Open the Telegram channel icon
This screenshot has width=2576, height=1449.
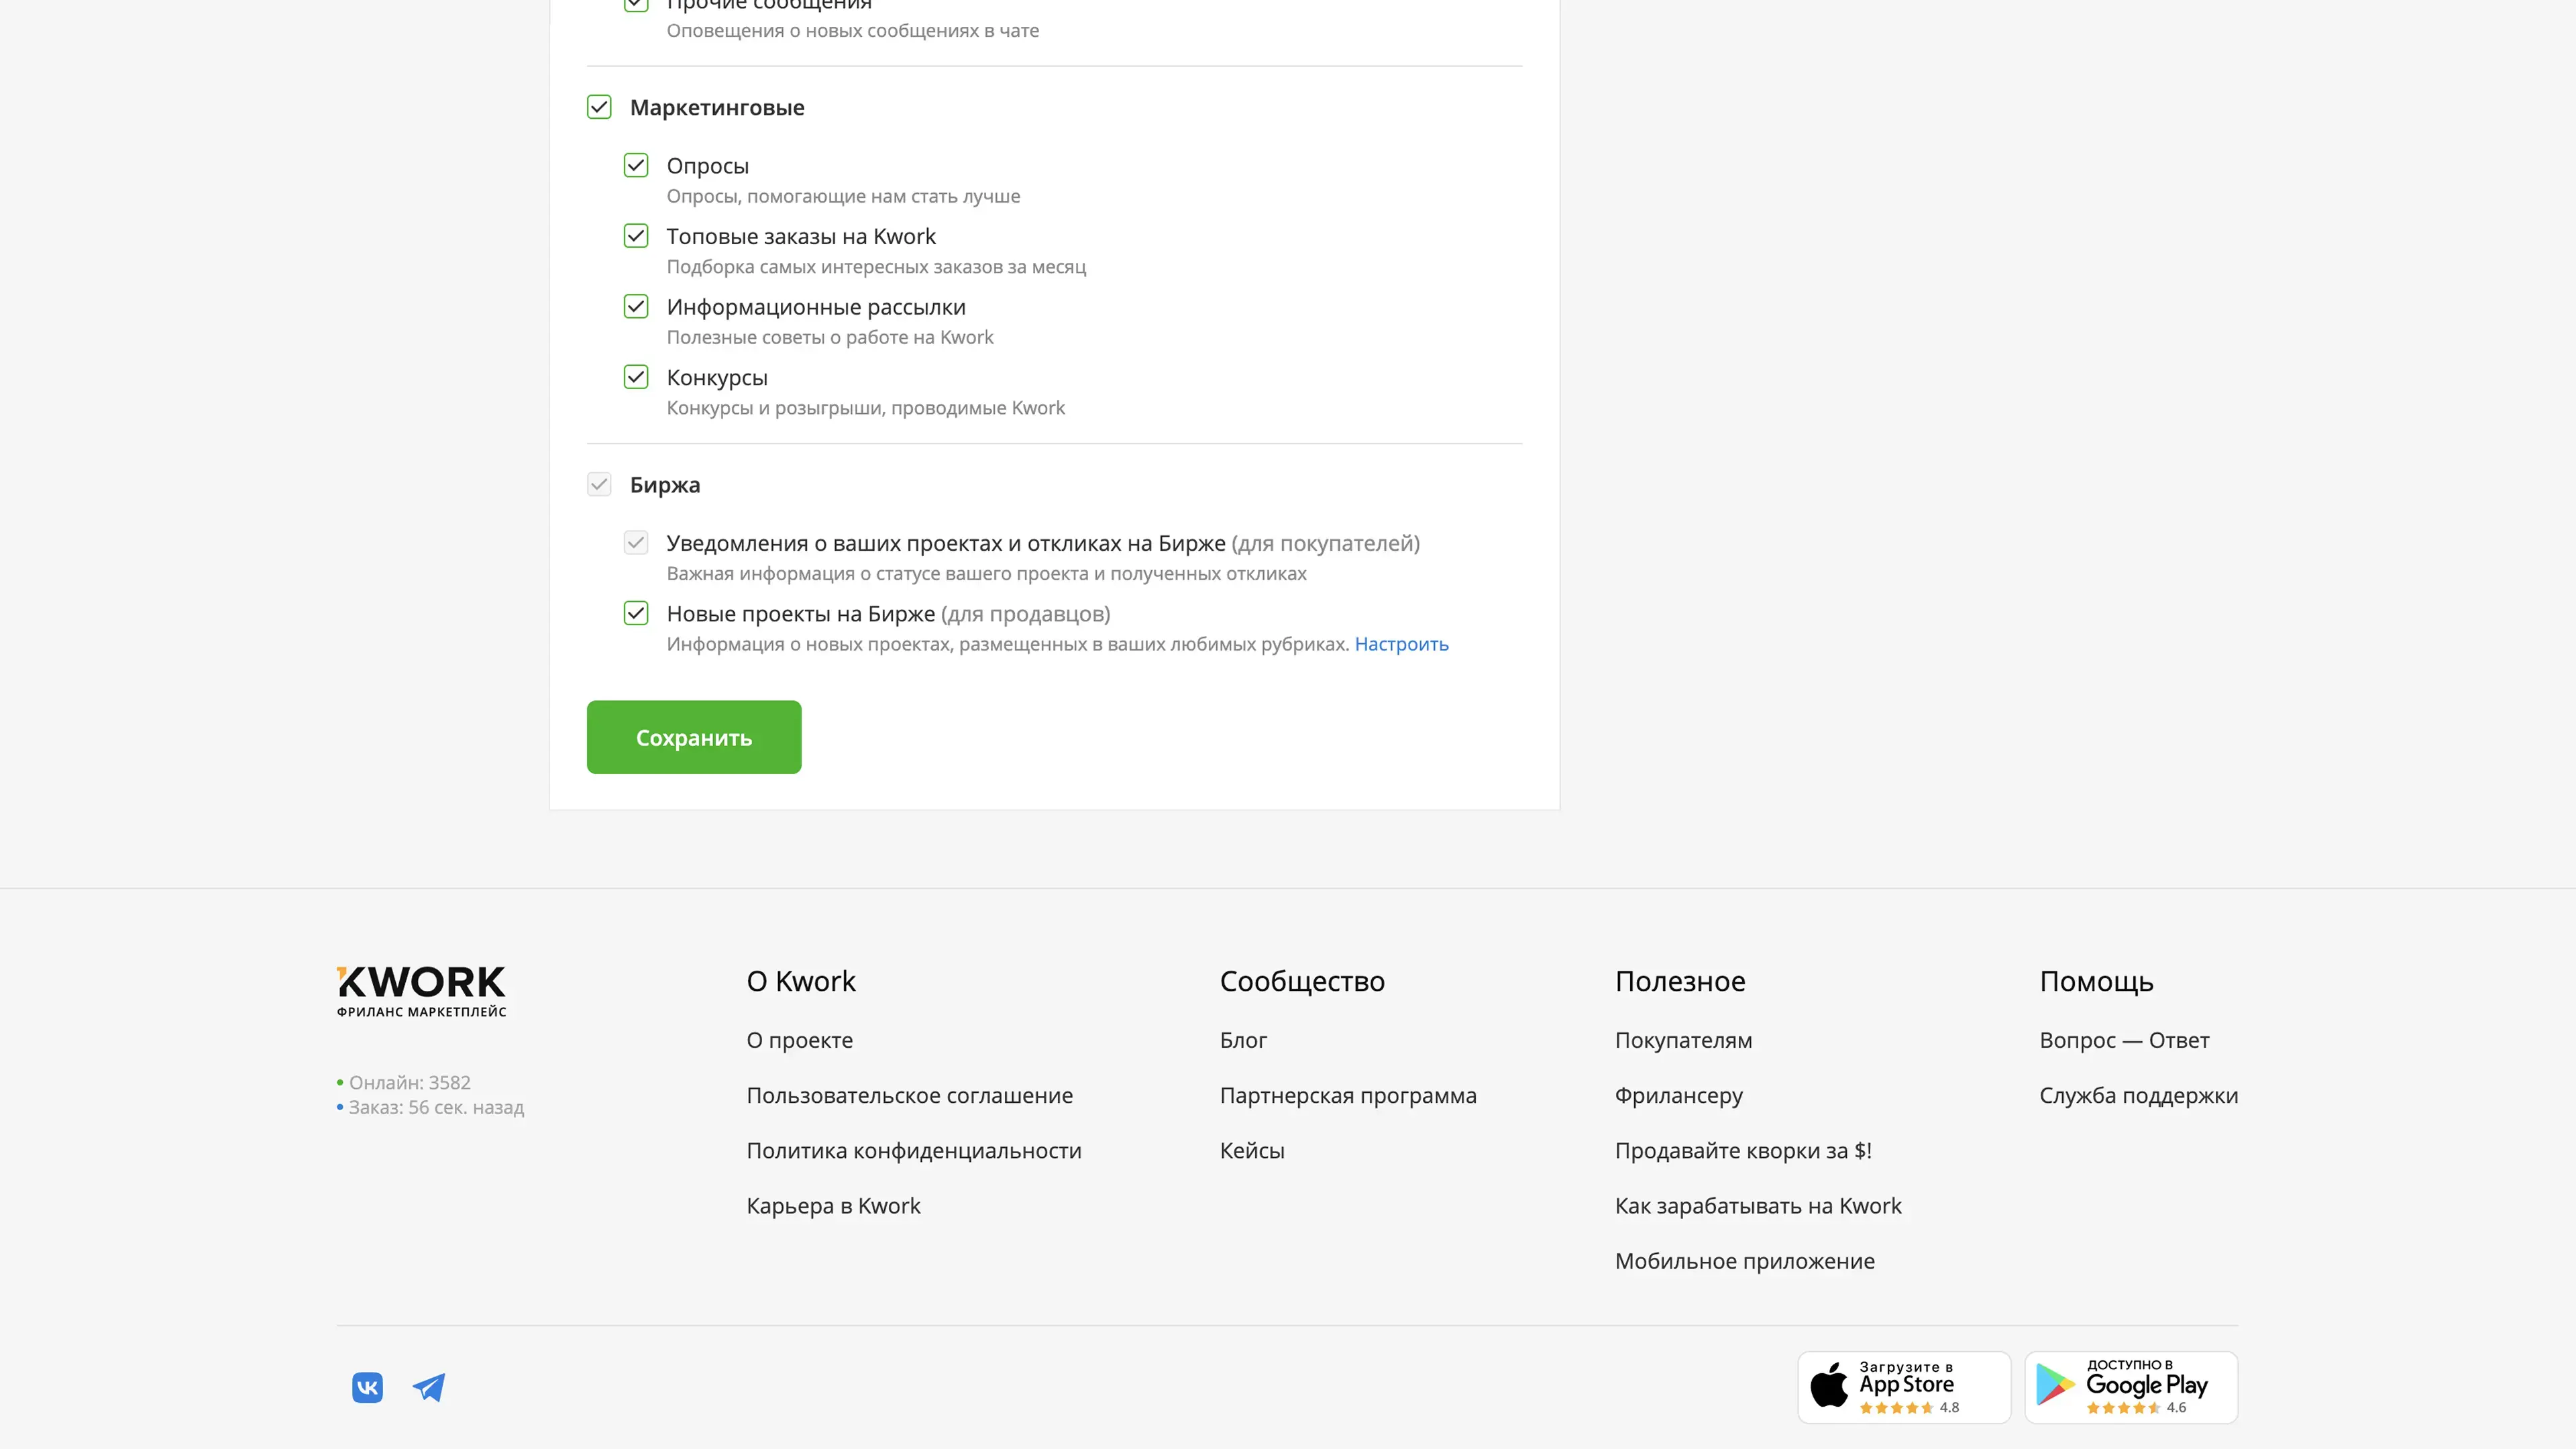(x=429, y=1387)
